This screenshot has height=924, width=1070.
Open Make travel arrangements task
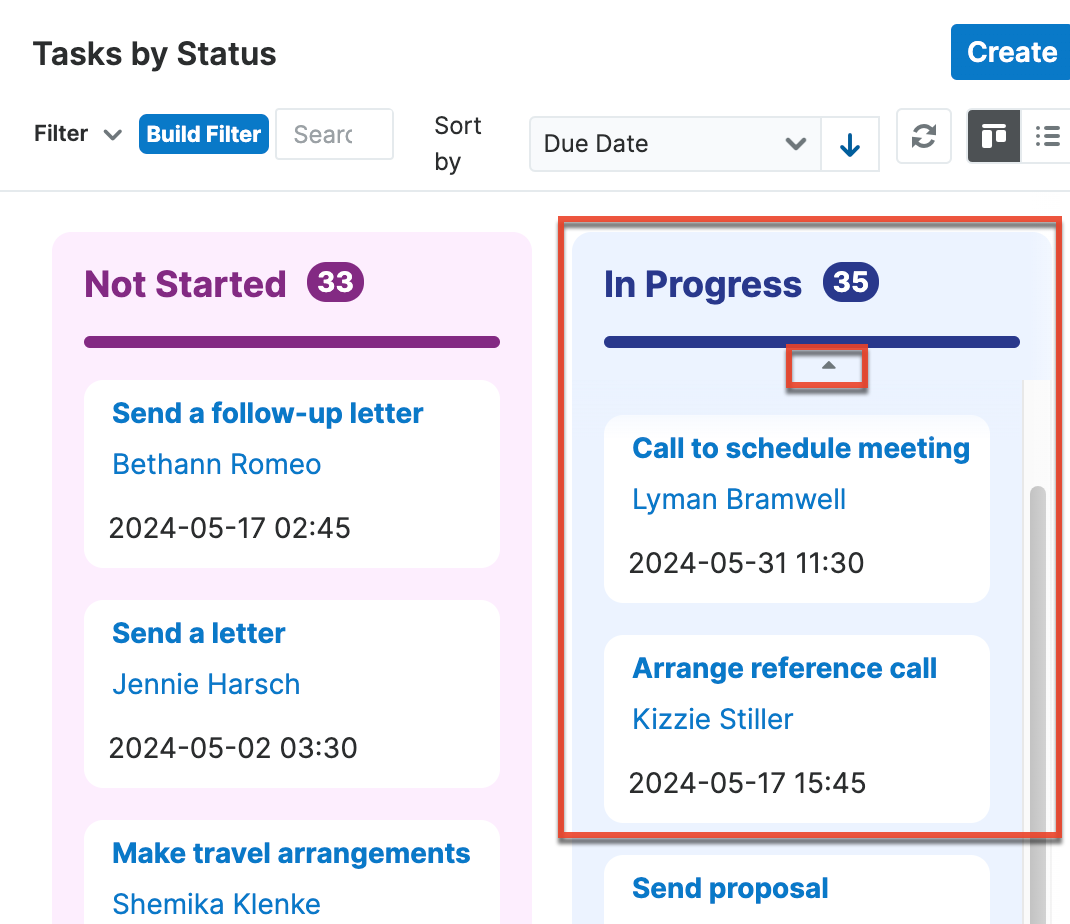291,853
